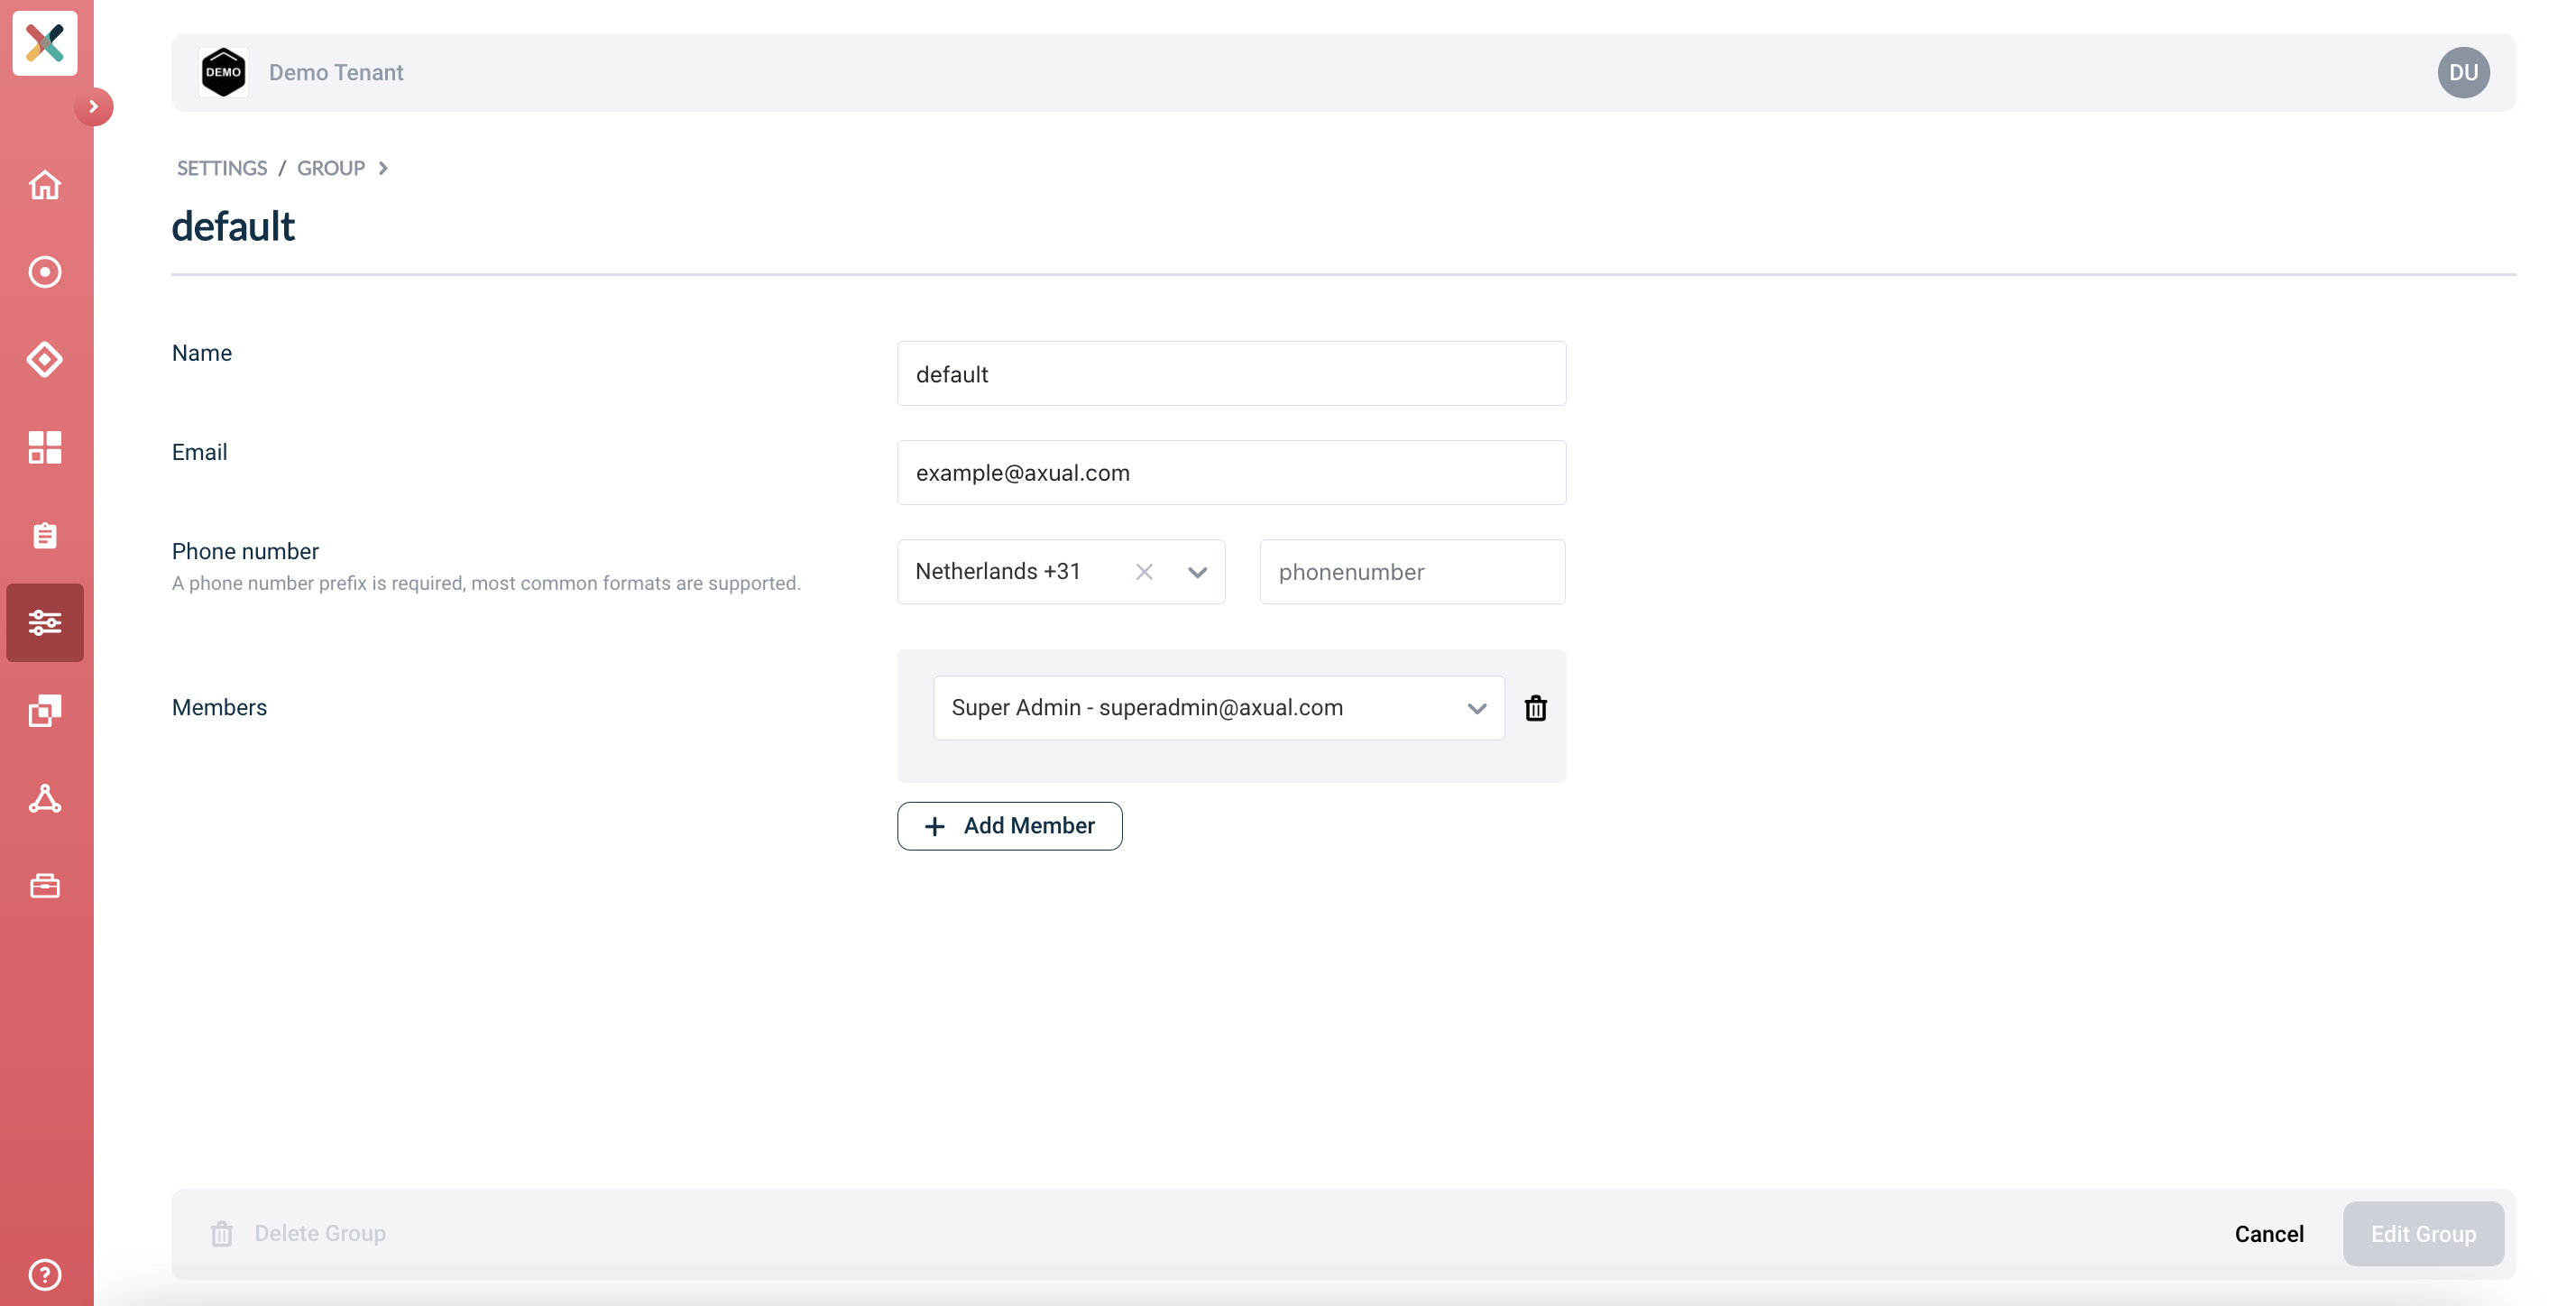Select the settings sliders sidebar icon
2576x1306 pixels.
[x=45, y=623]
